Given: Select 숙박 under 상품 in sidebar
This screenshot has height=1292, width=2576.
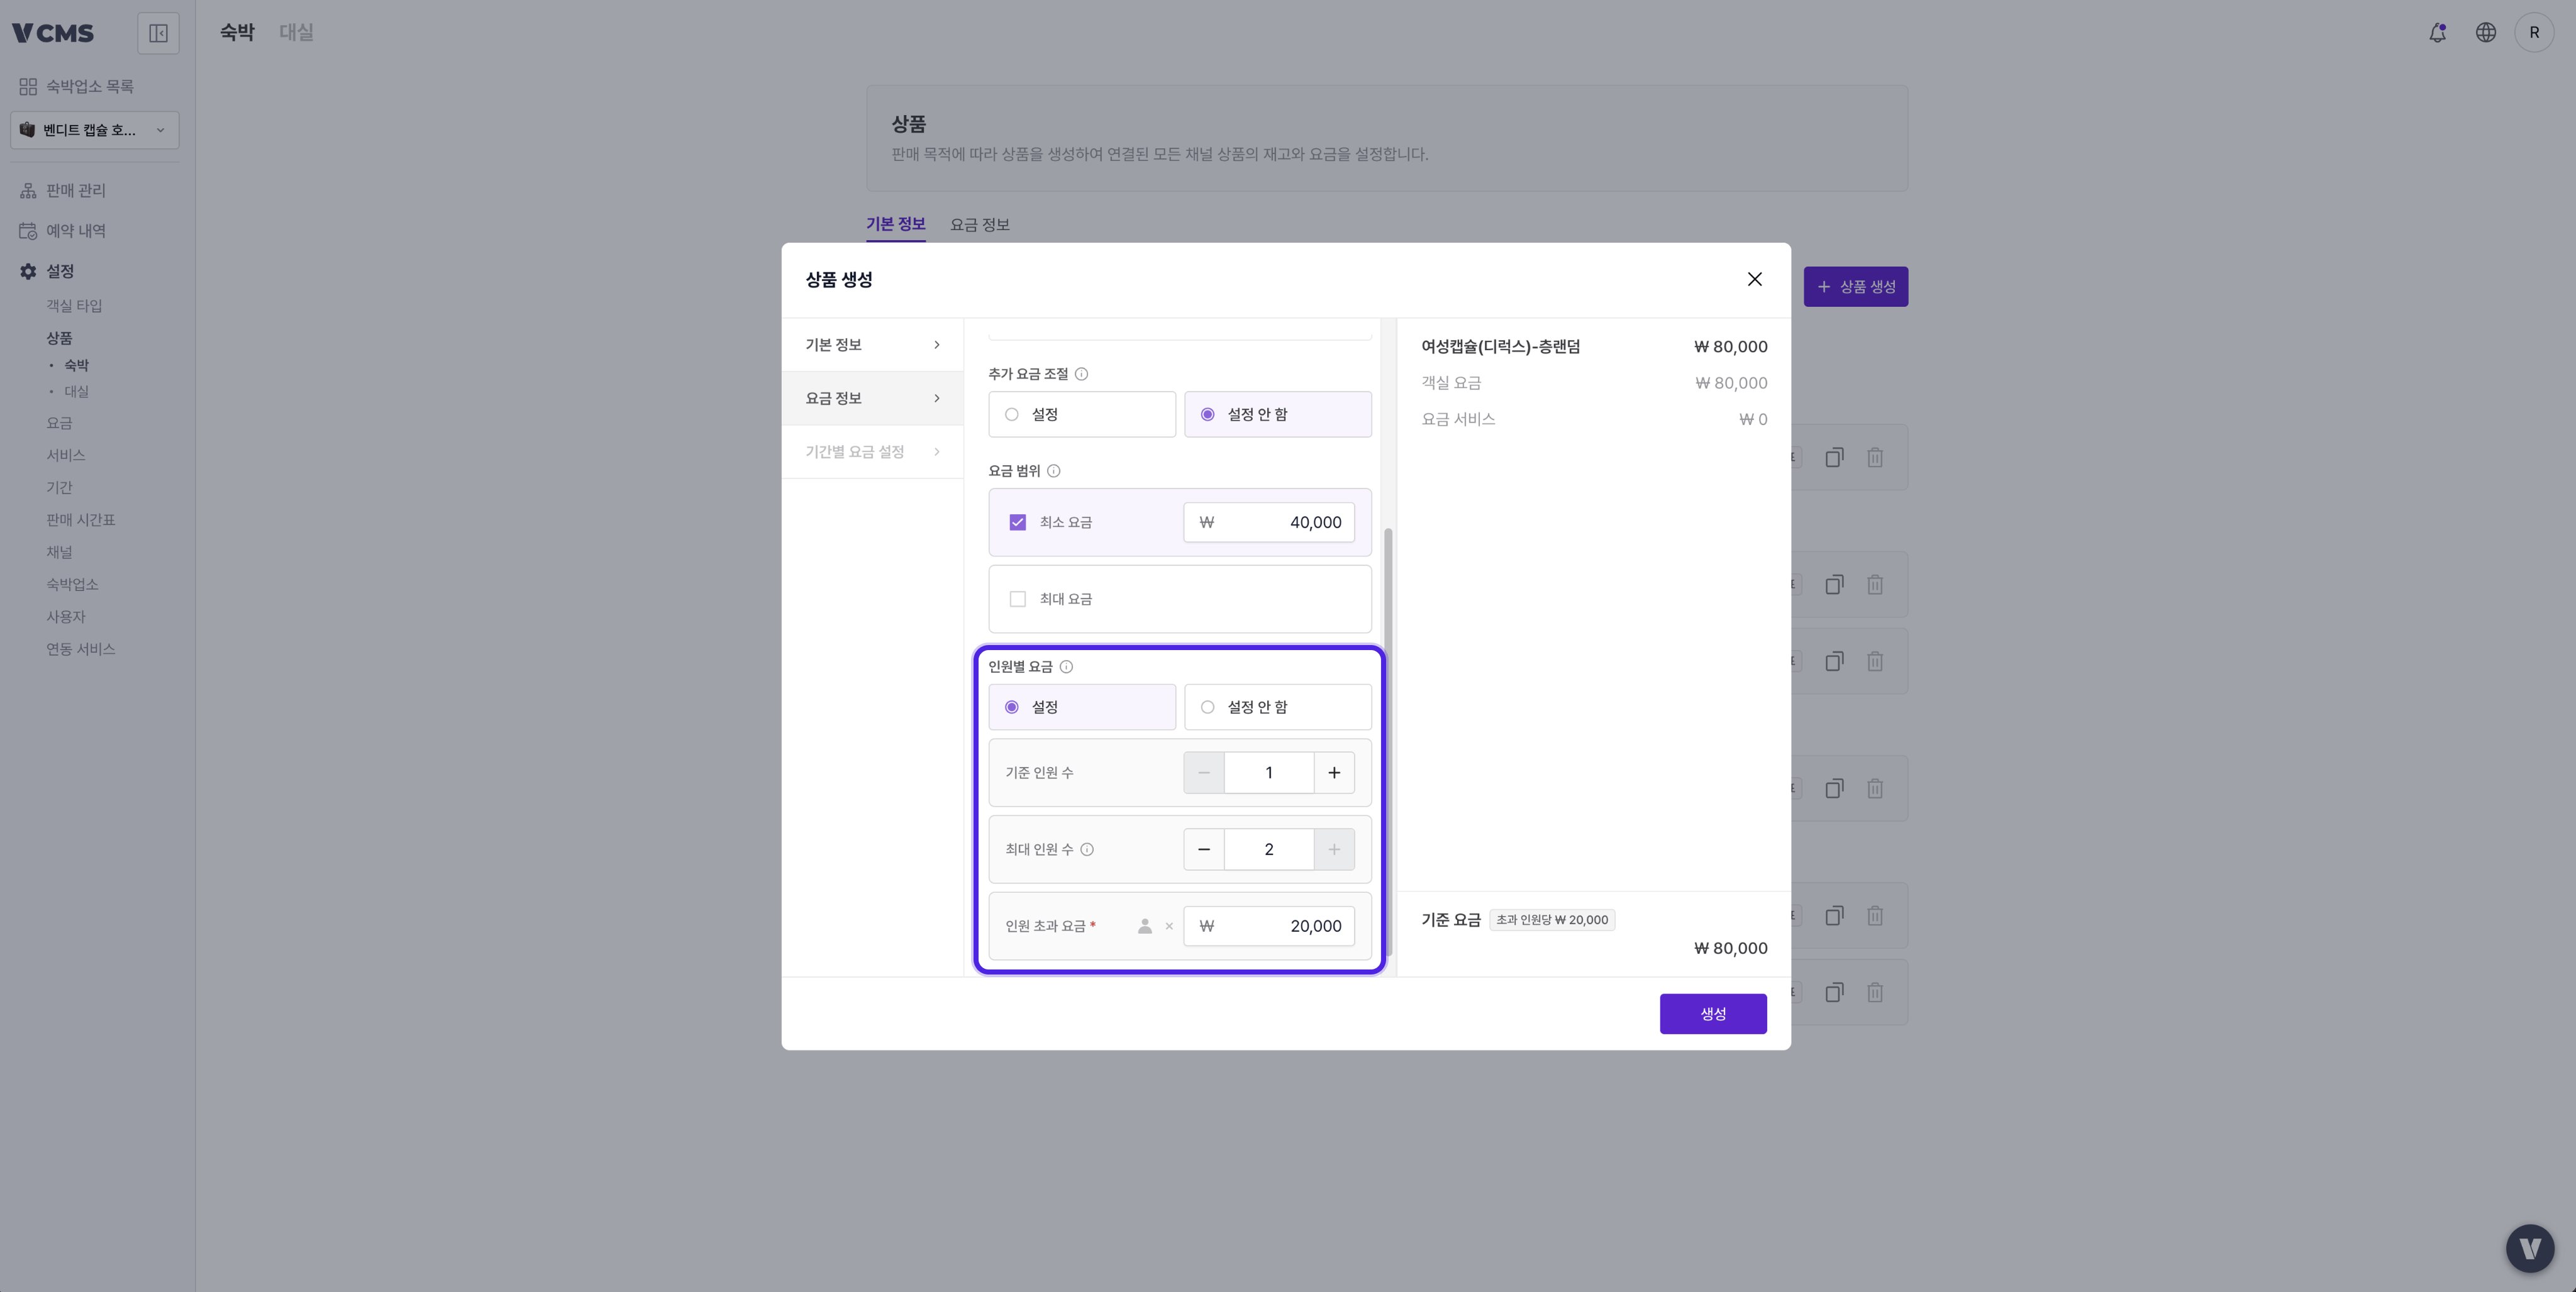Looking at the screenshot, I should click(x=76, y=365).
